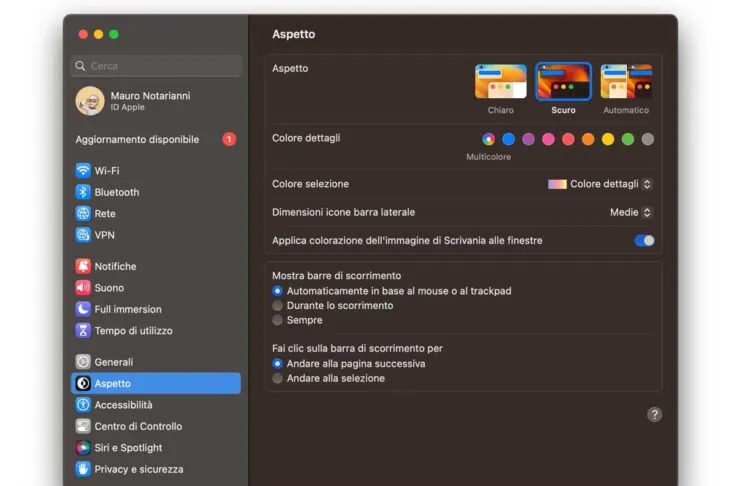Minimize window with the yellow button
This screenshot has height=486, width=741.
click(98, 34)
